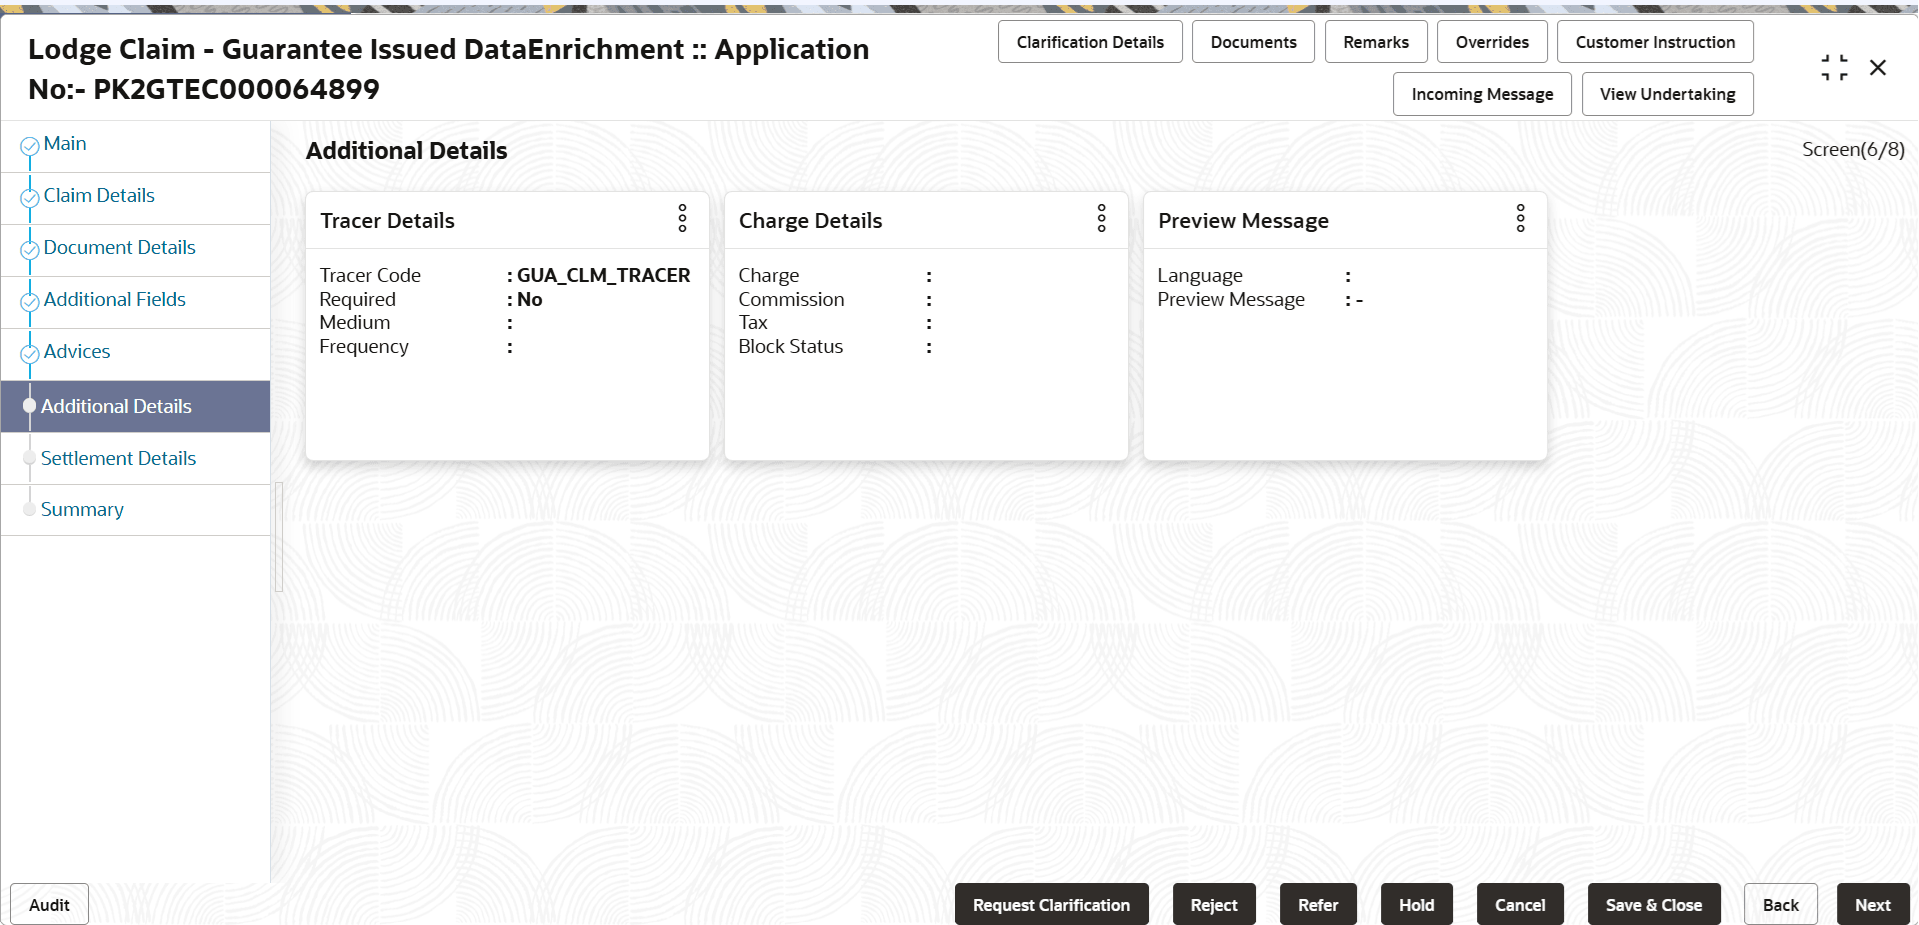View Overrides

(1492, 42)
